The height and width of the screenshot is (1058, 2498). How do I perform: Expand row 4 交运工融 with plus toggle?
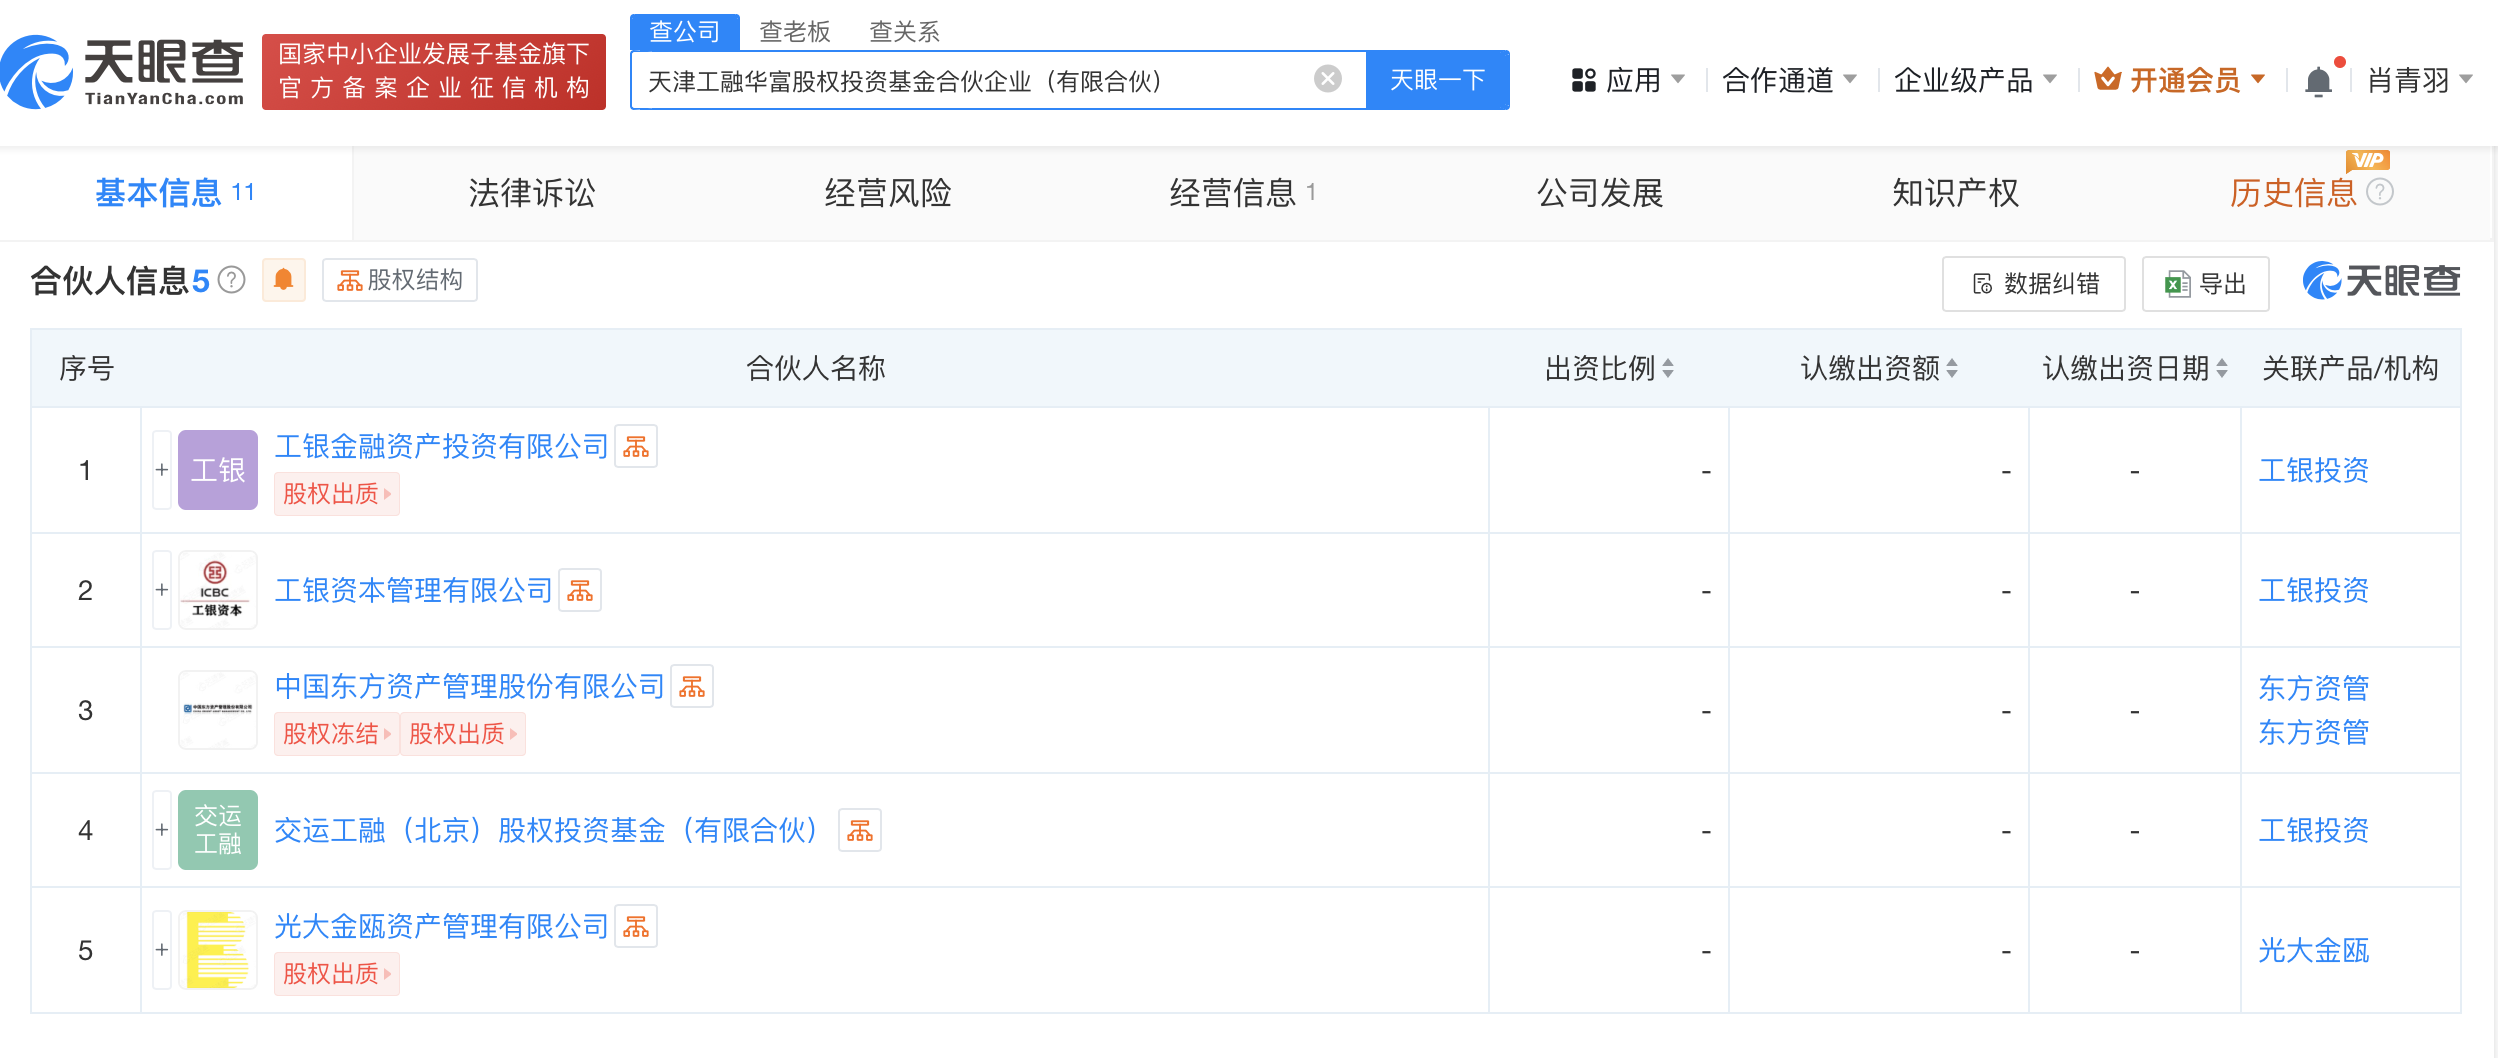[162, 830]
